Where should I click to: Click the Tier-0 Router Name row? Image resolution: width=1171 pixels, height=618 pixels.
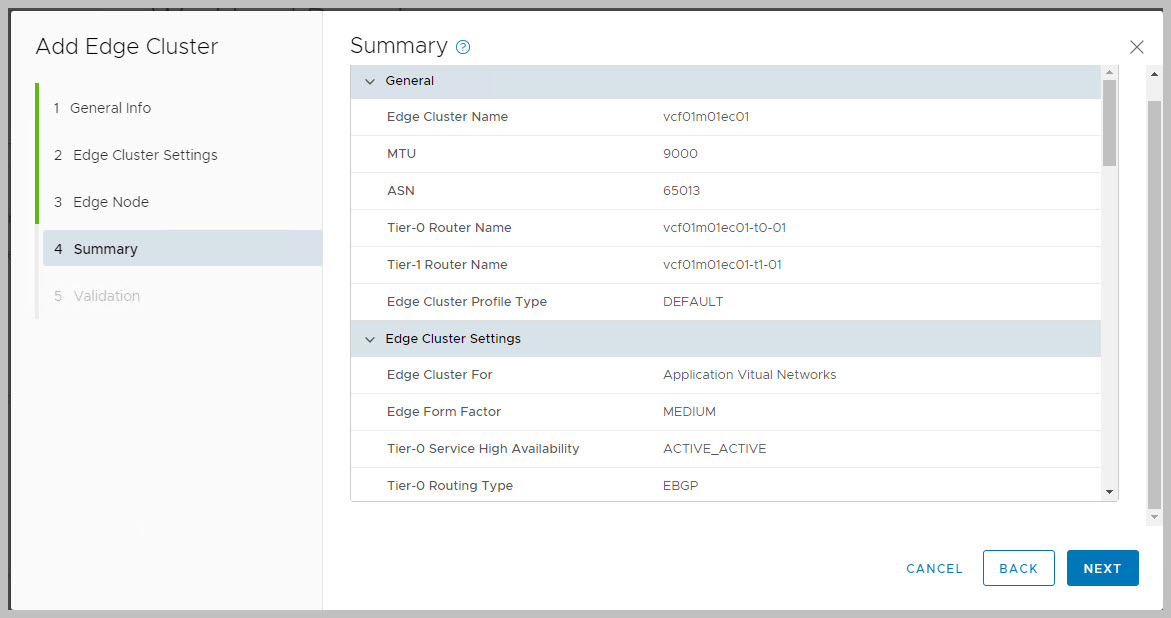coord(725,228)
